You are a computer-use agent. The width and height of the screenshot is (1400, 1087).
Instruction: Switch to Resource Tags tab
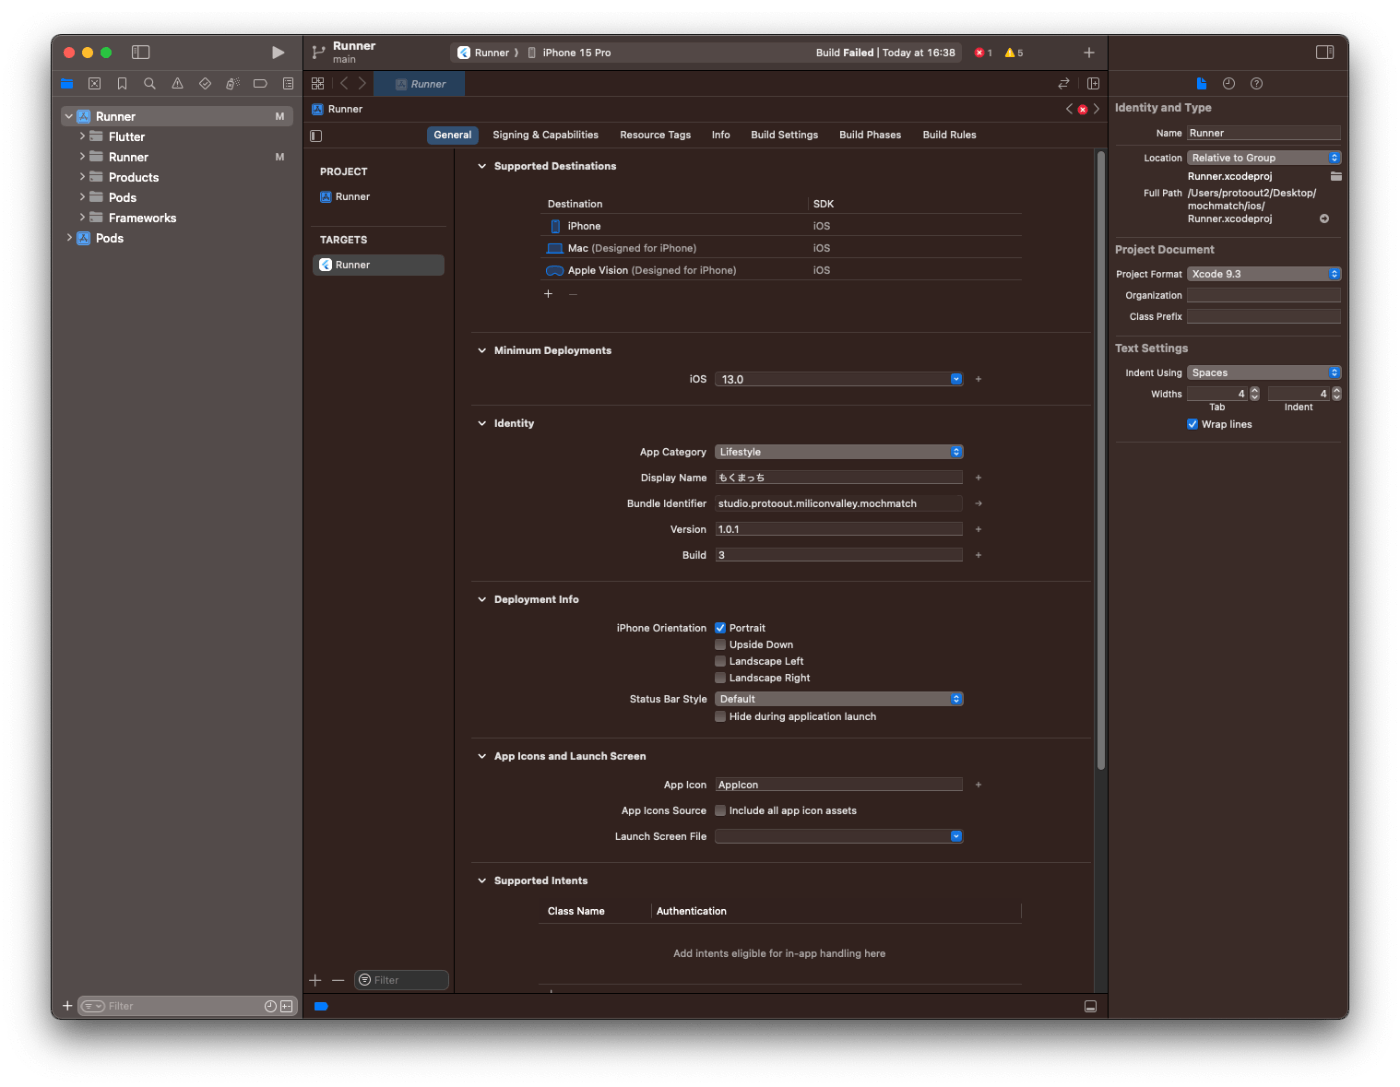(x=655, y=135)
